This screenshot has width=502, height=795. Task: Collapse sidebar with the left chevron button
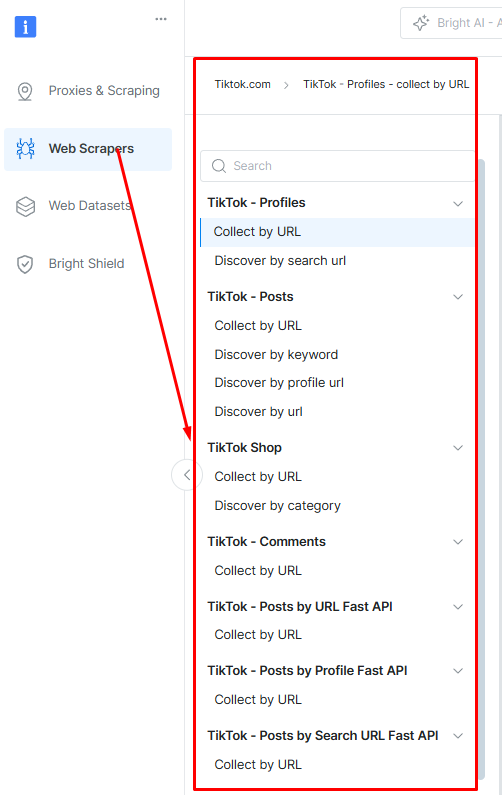[187, 475]
